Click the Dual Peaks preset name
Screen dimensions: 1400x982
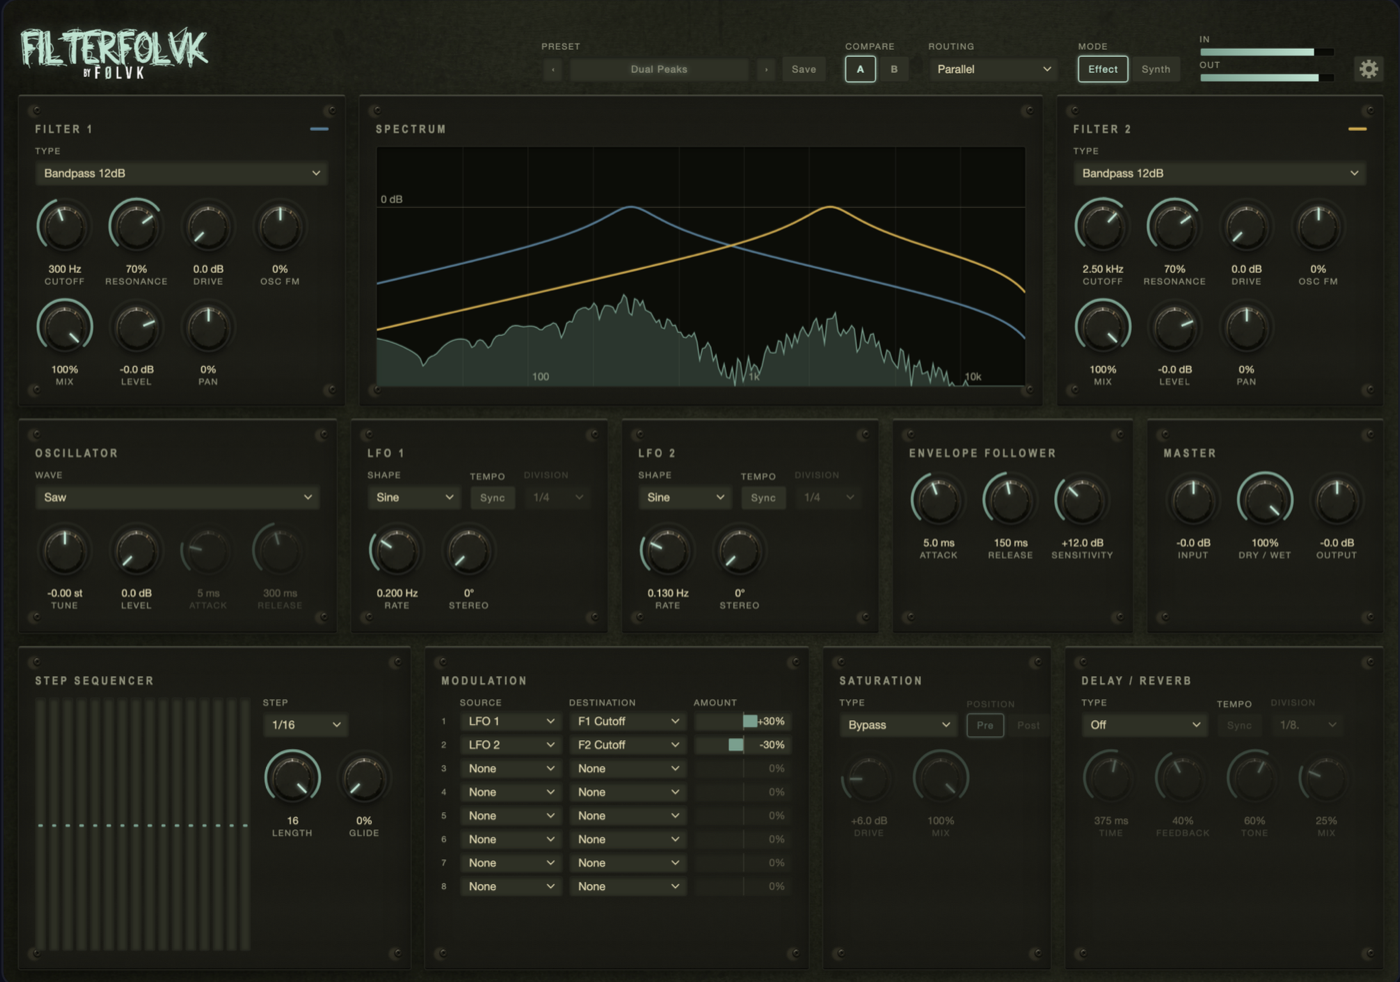(x=659, y=69)
